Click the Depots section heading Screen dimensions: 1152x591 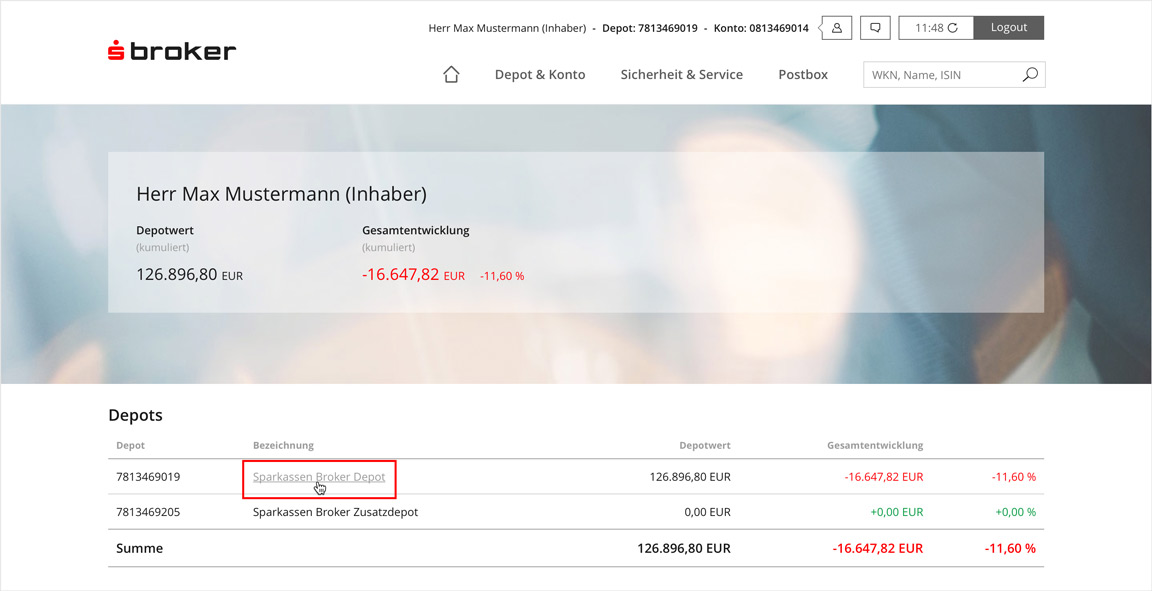[135, 415]
